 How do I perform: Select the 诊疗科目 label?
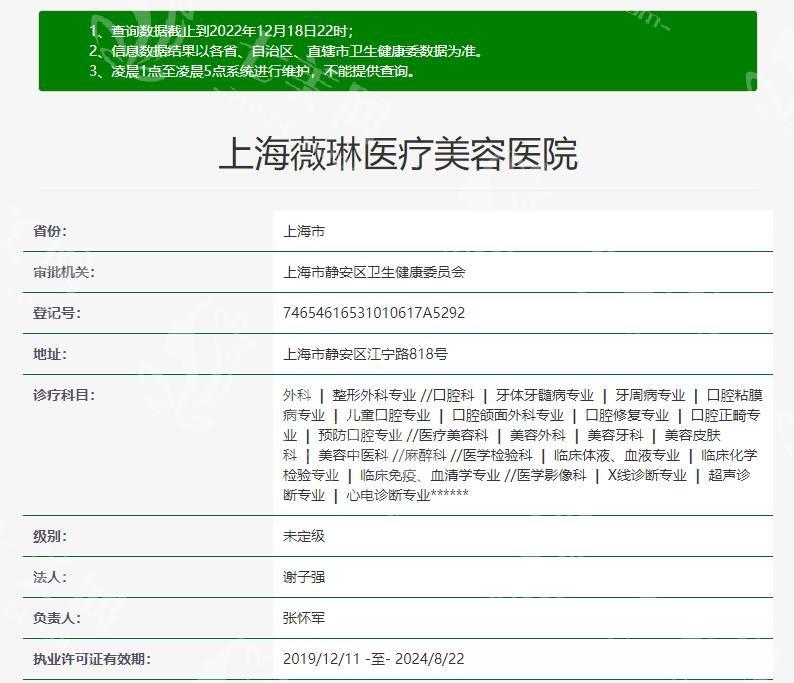(64, 395)
